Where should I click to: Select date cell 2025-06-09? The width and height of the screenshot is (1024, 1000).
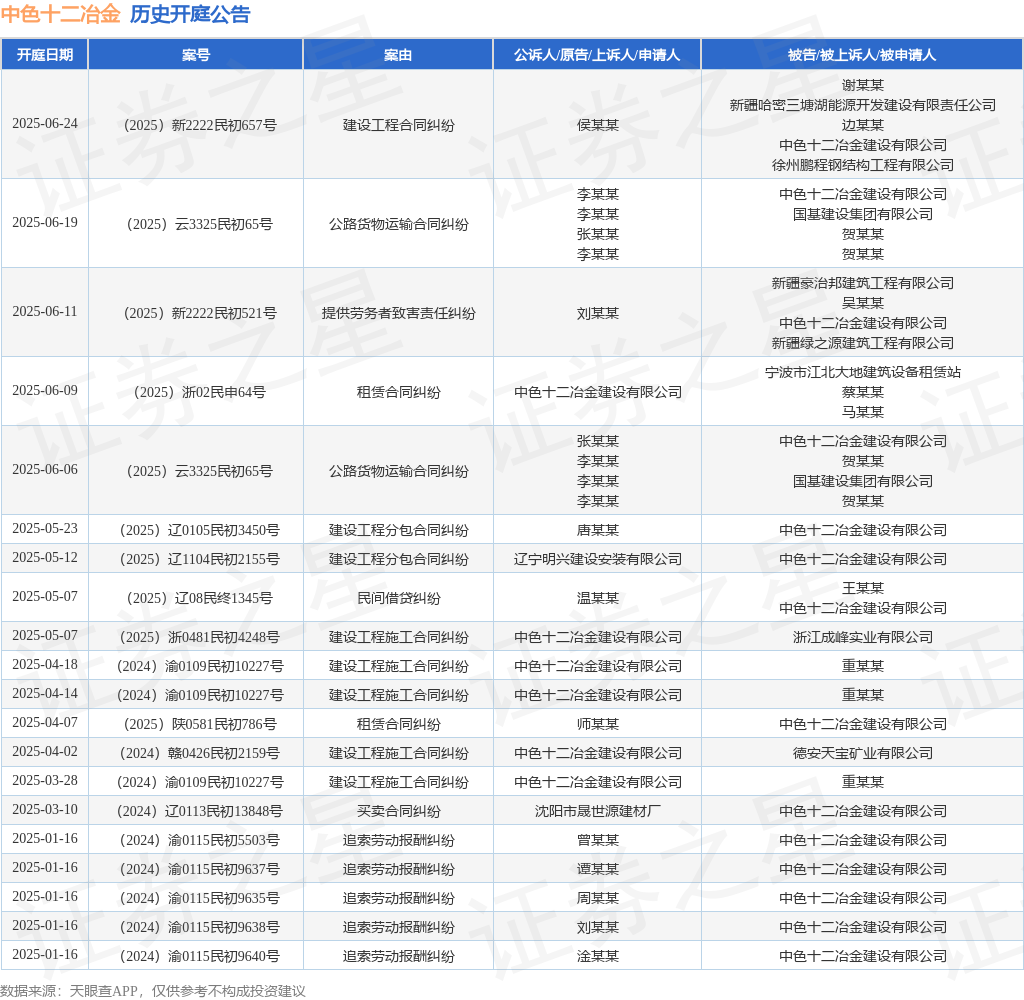pyautogui.click(x=45, y=391)
